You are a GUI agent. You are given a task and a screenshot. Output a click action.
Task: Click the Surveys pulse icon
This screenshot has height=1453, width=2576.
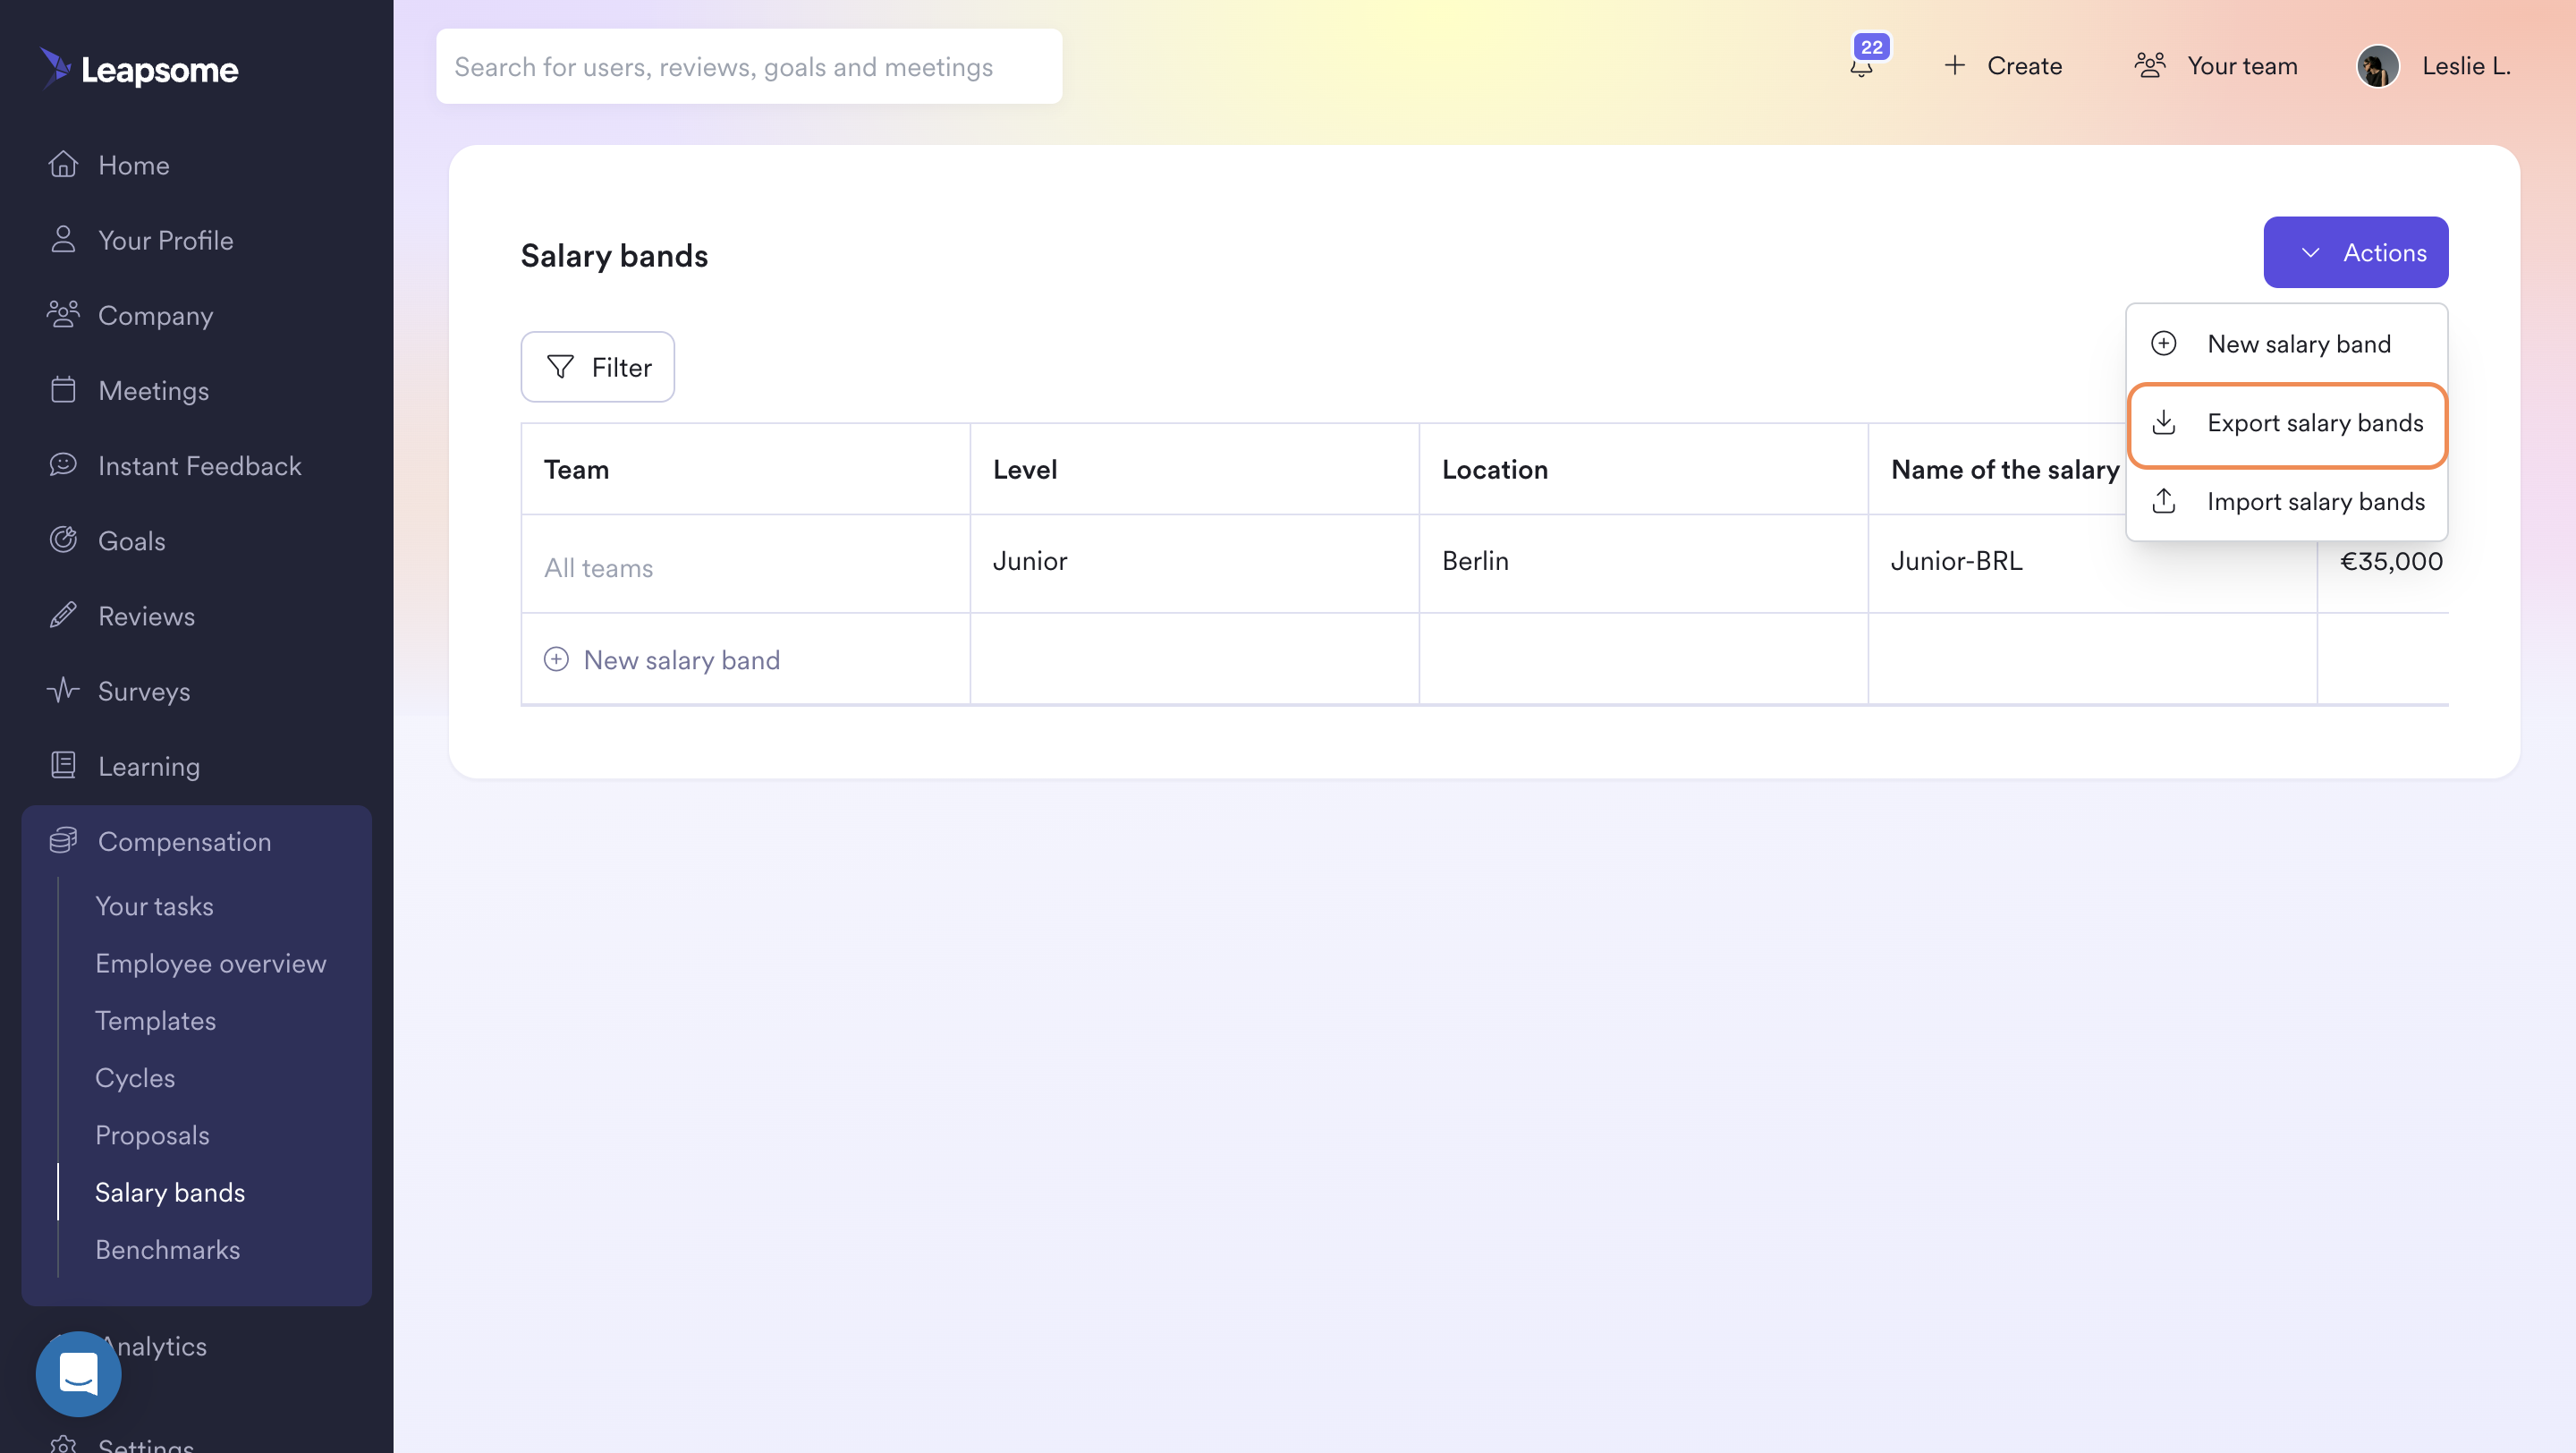(63, 690)
